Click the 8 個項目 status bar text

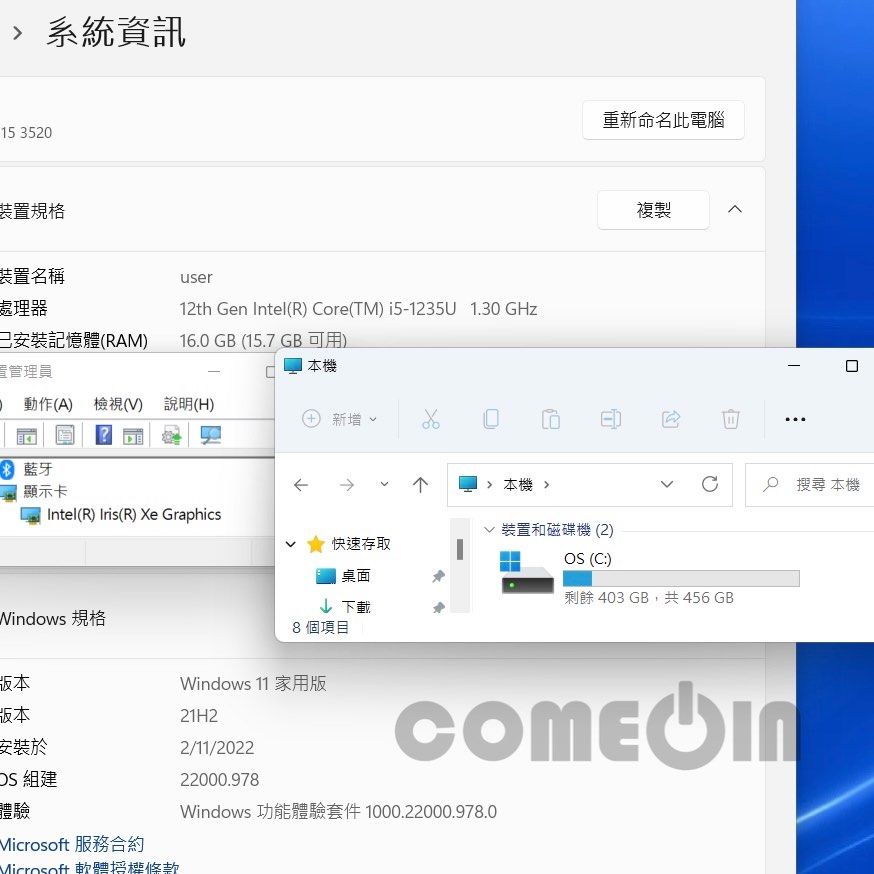tap(321, 628)
